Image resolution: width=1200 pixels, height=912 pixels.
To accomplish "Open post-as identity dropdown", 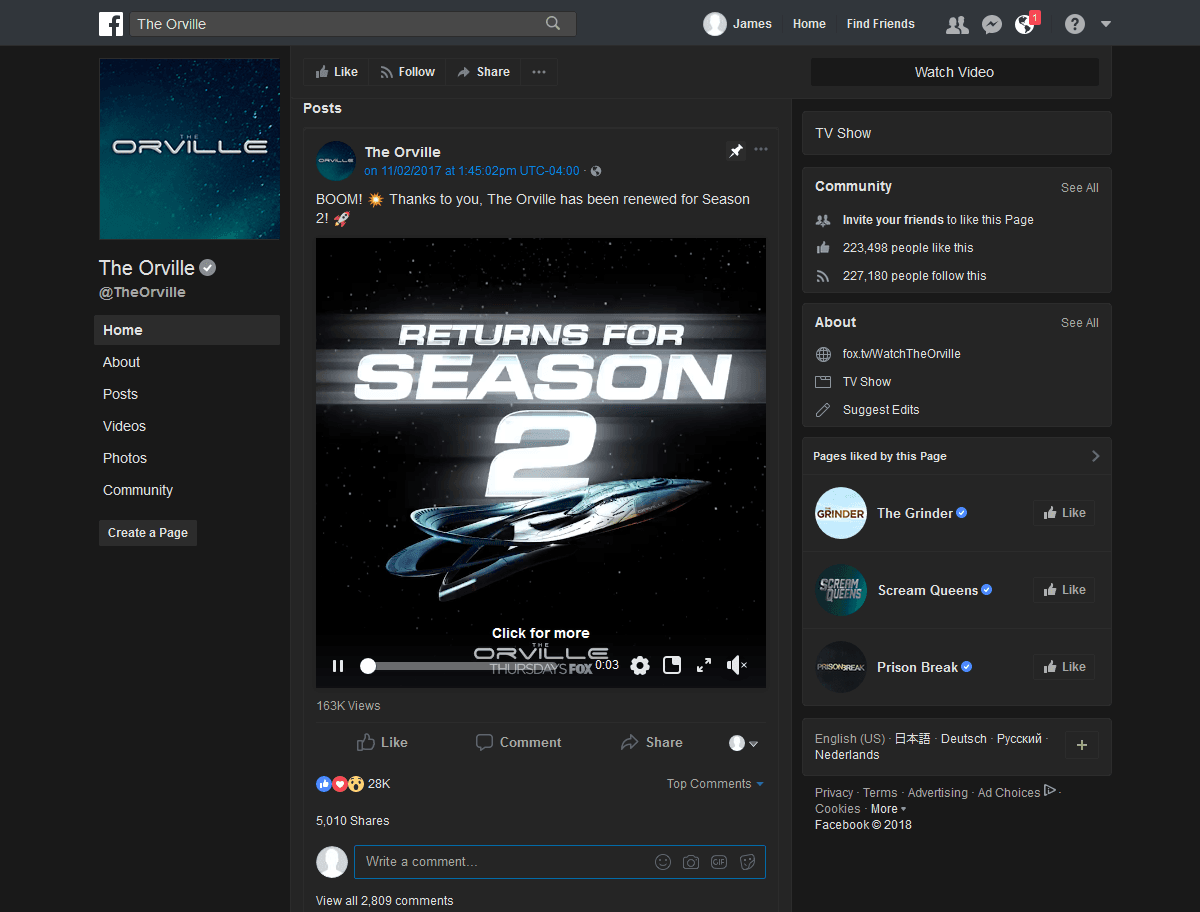I will point(744,743).
